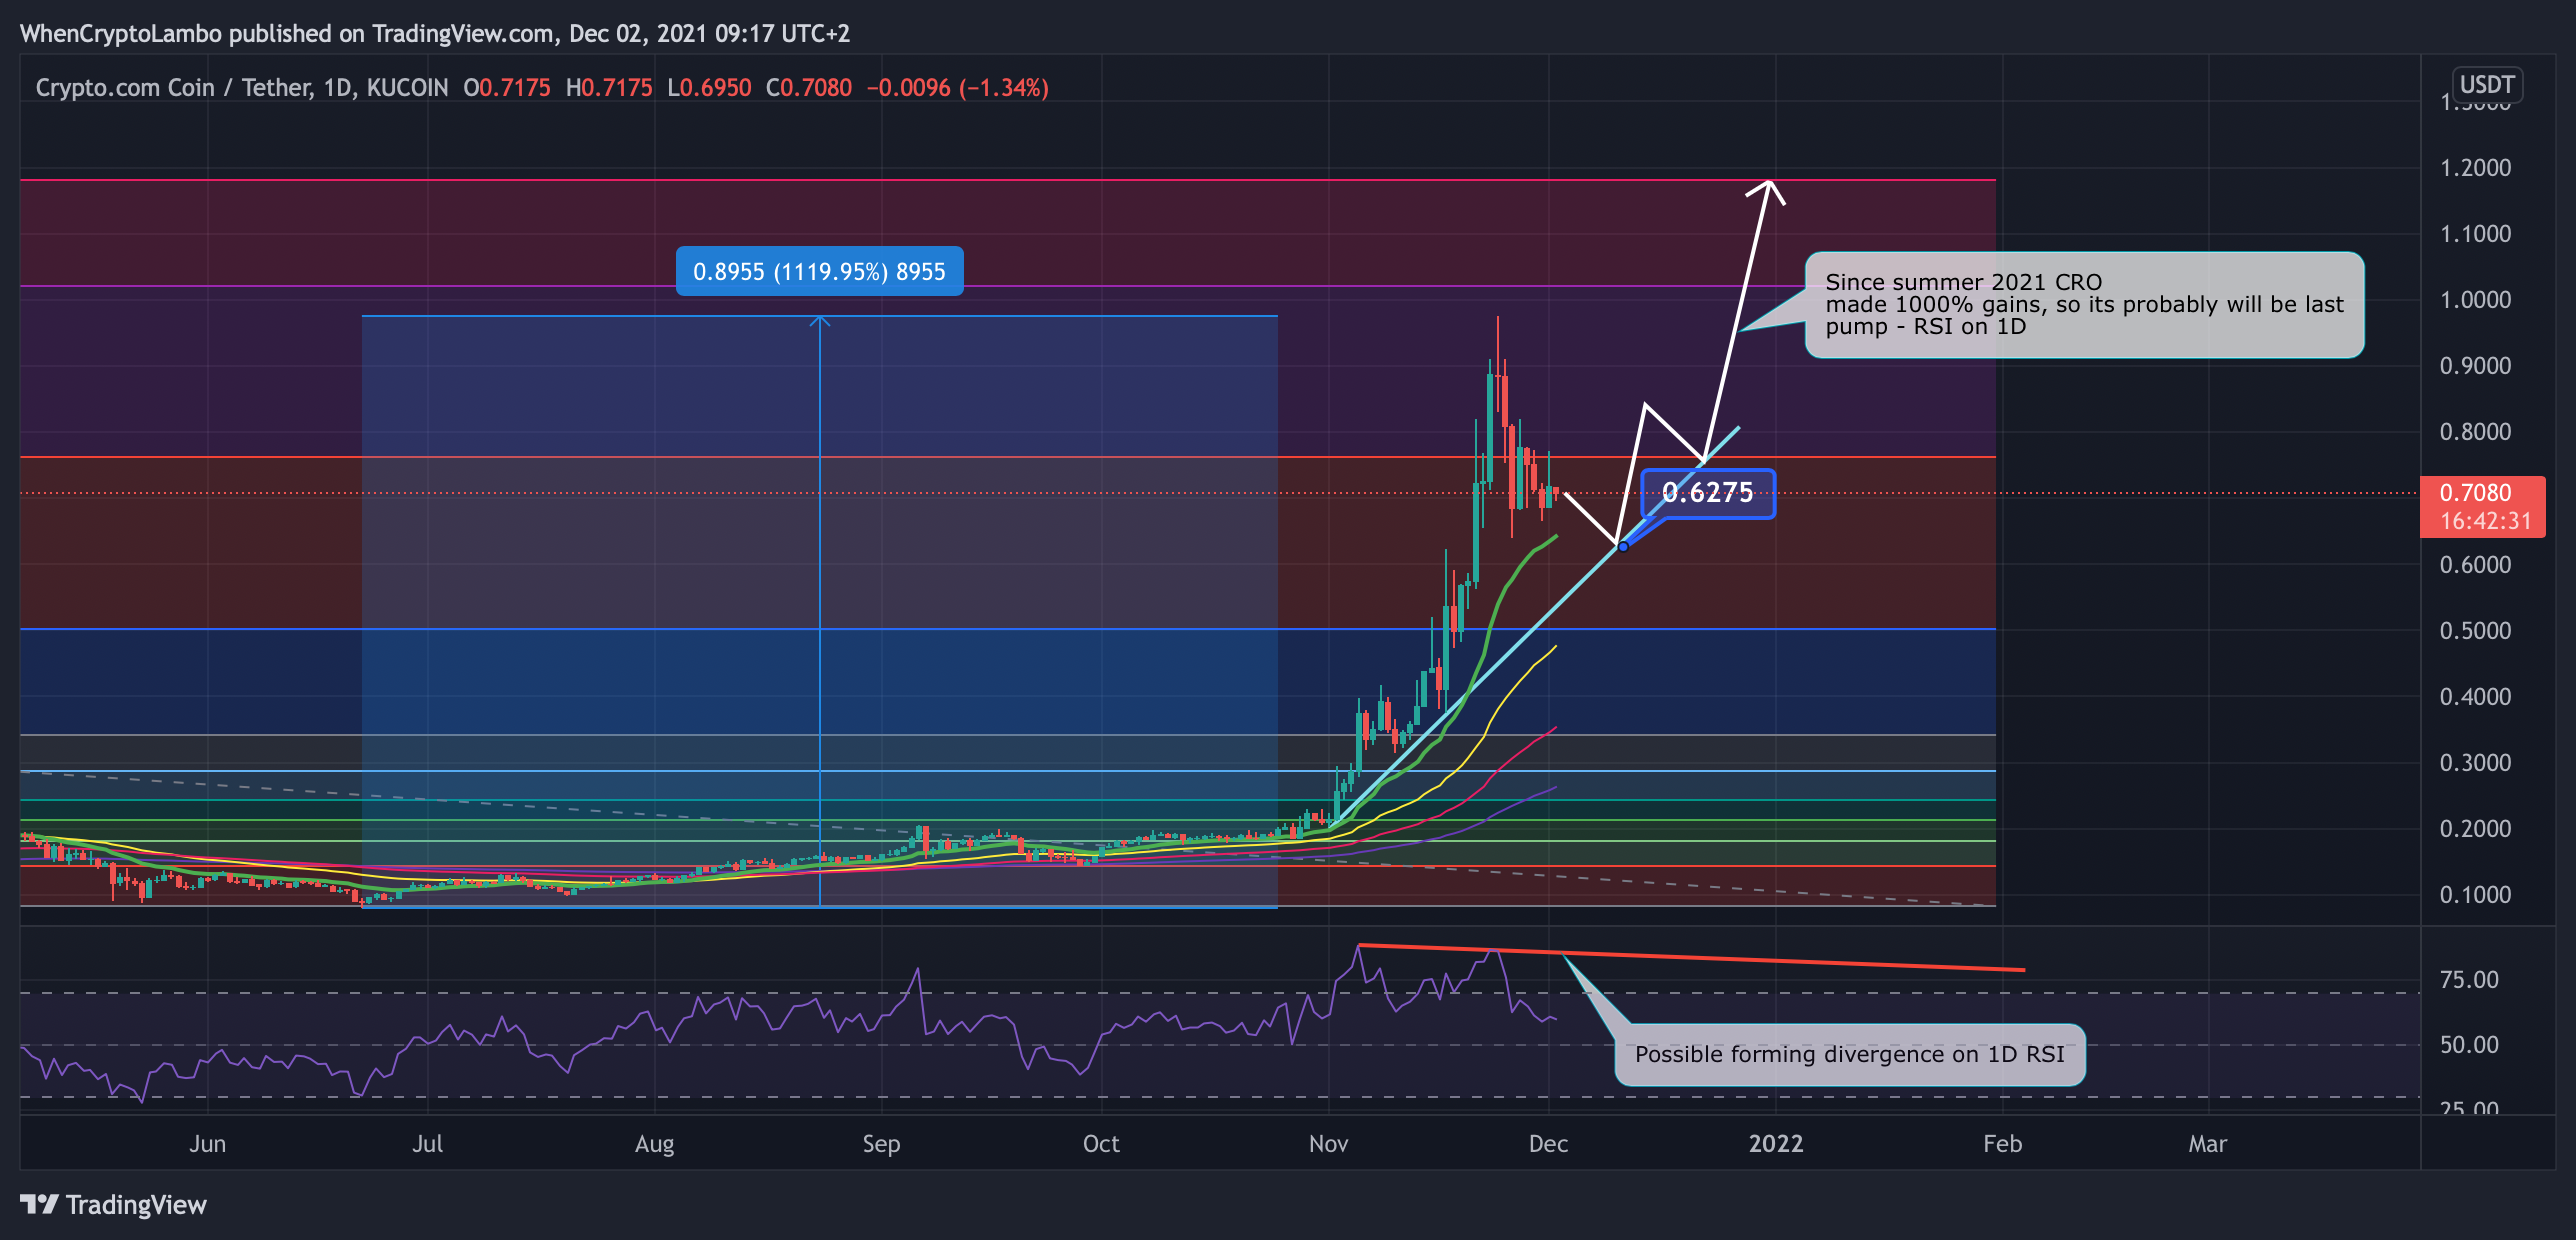Click the red RSI divergence trendline
2576x1240 pixels.
point(1692,957)
